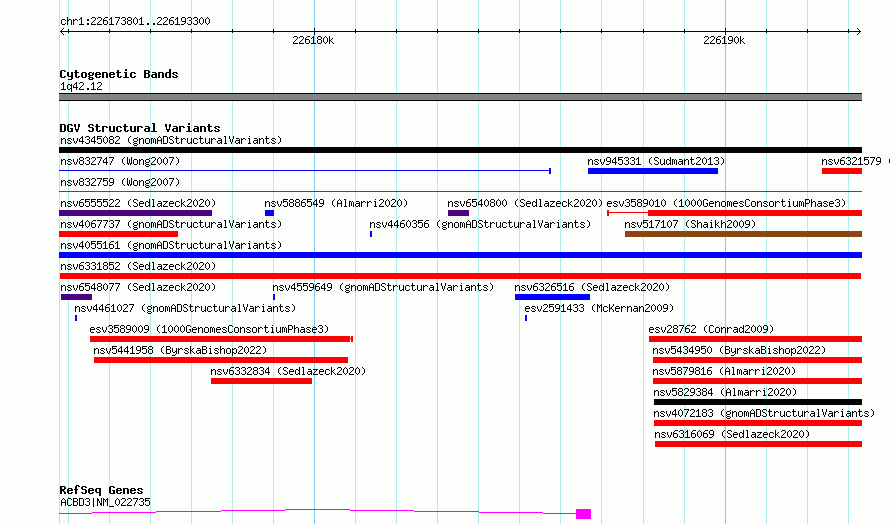Click nsv6321579 red variant bar
The height and width of the screenshot is (524, 890).
click(842, 171)
